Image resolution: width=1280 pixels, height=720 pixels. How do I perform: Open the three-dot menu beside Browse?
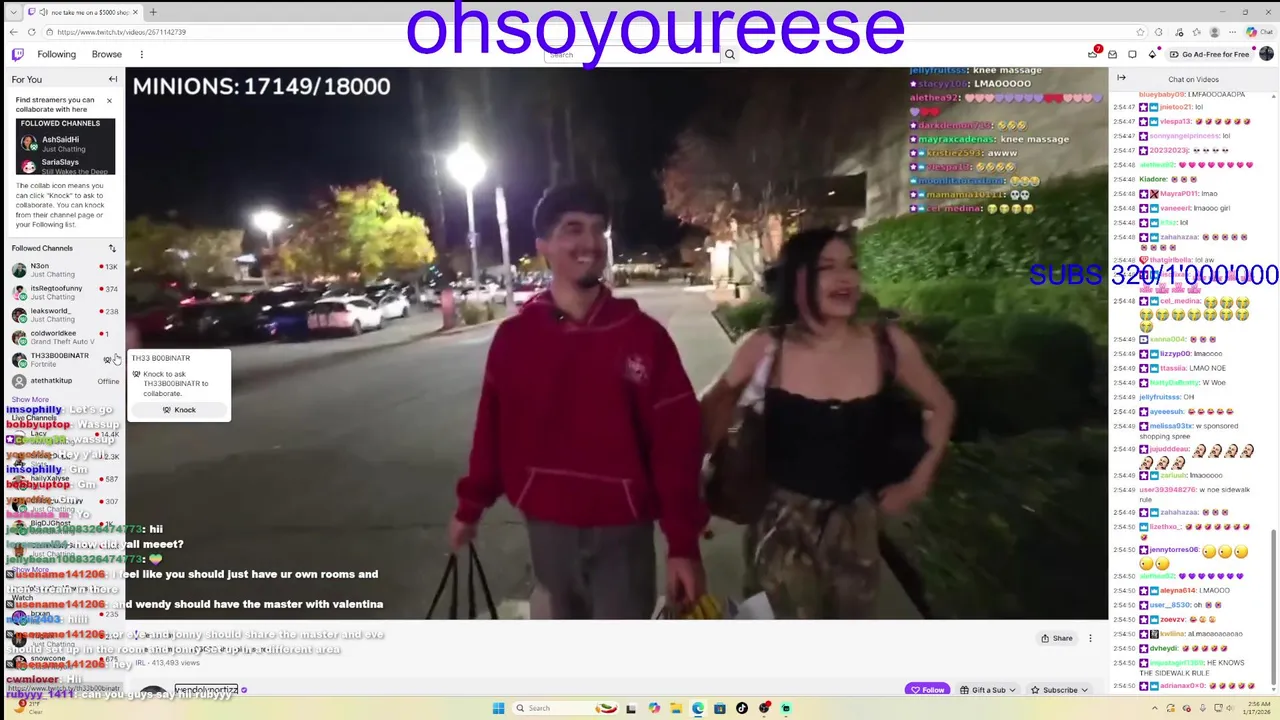click(x=141, y=54)
